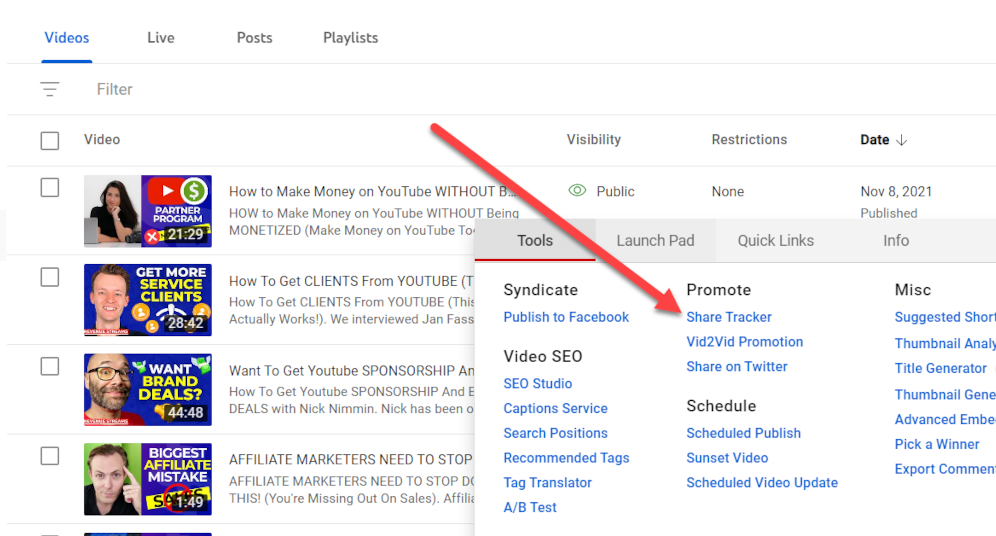Screen dimensions: 996x536
Task: Click the filter lines icon
Action: pyautogui.click(x=50, y=89)
